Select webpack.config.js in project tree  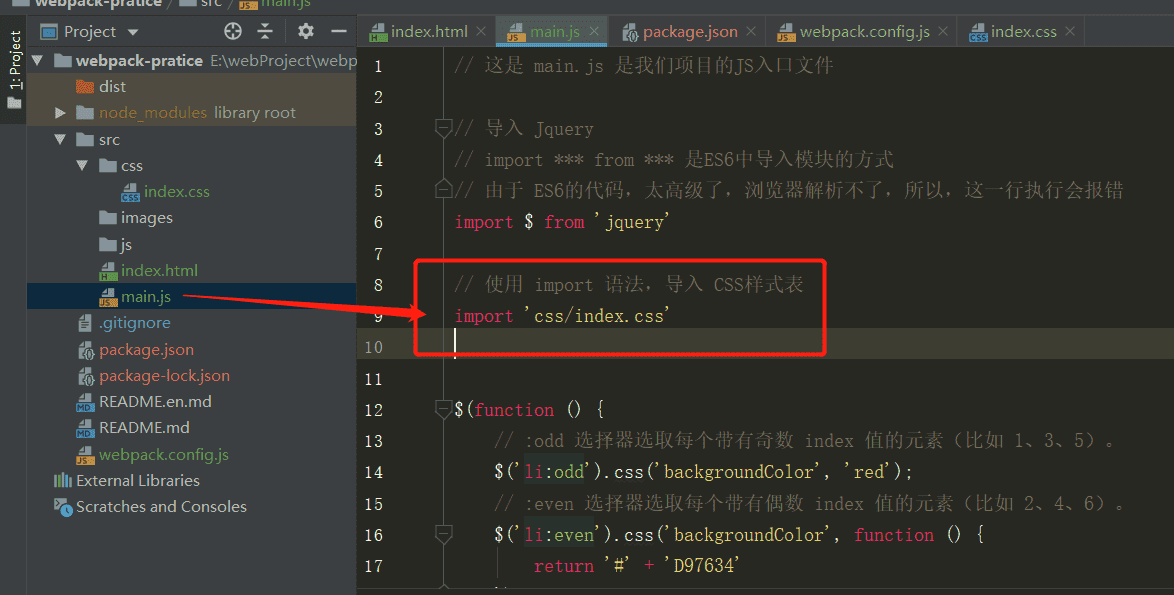(x=153, y=454)
